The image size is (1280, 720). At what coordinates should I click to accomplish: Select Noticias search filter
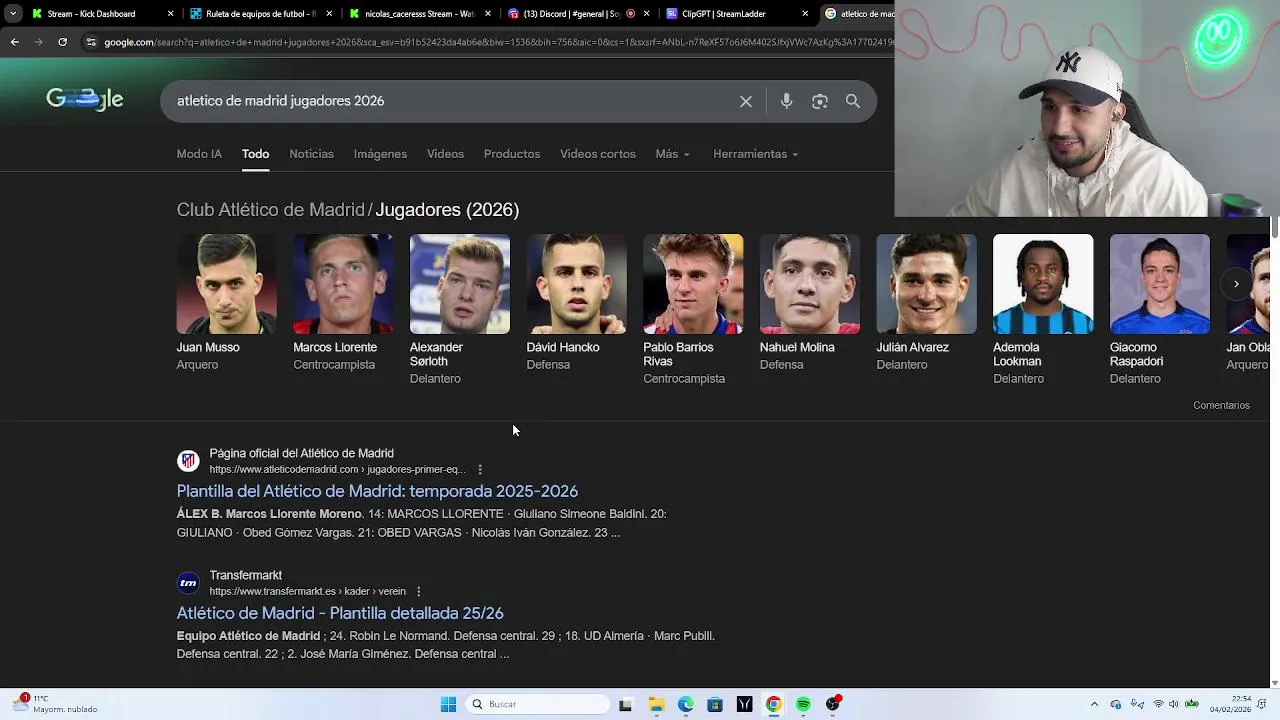[311, 154]
